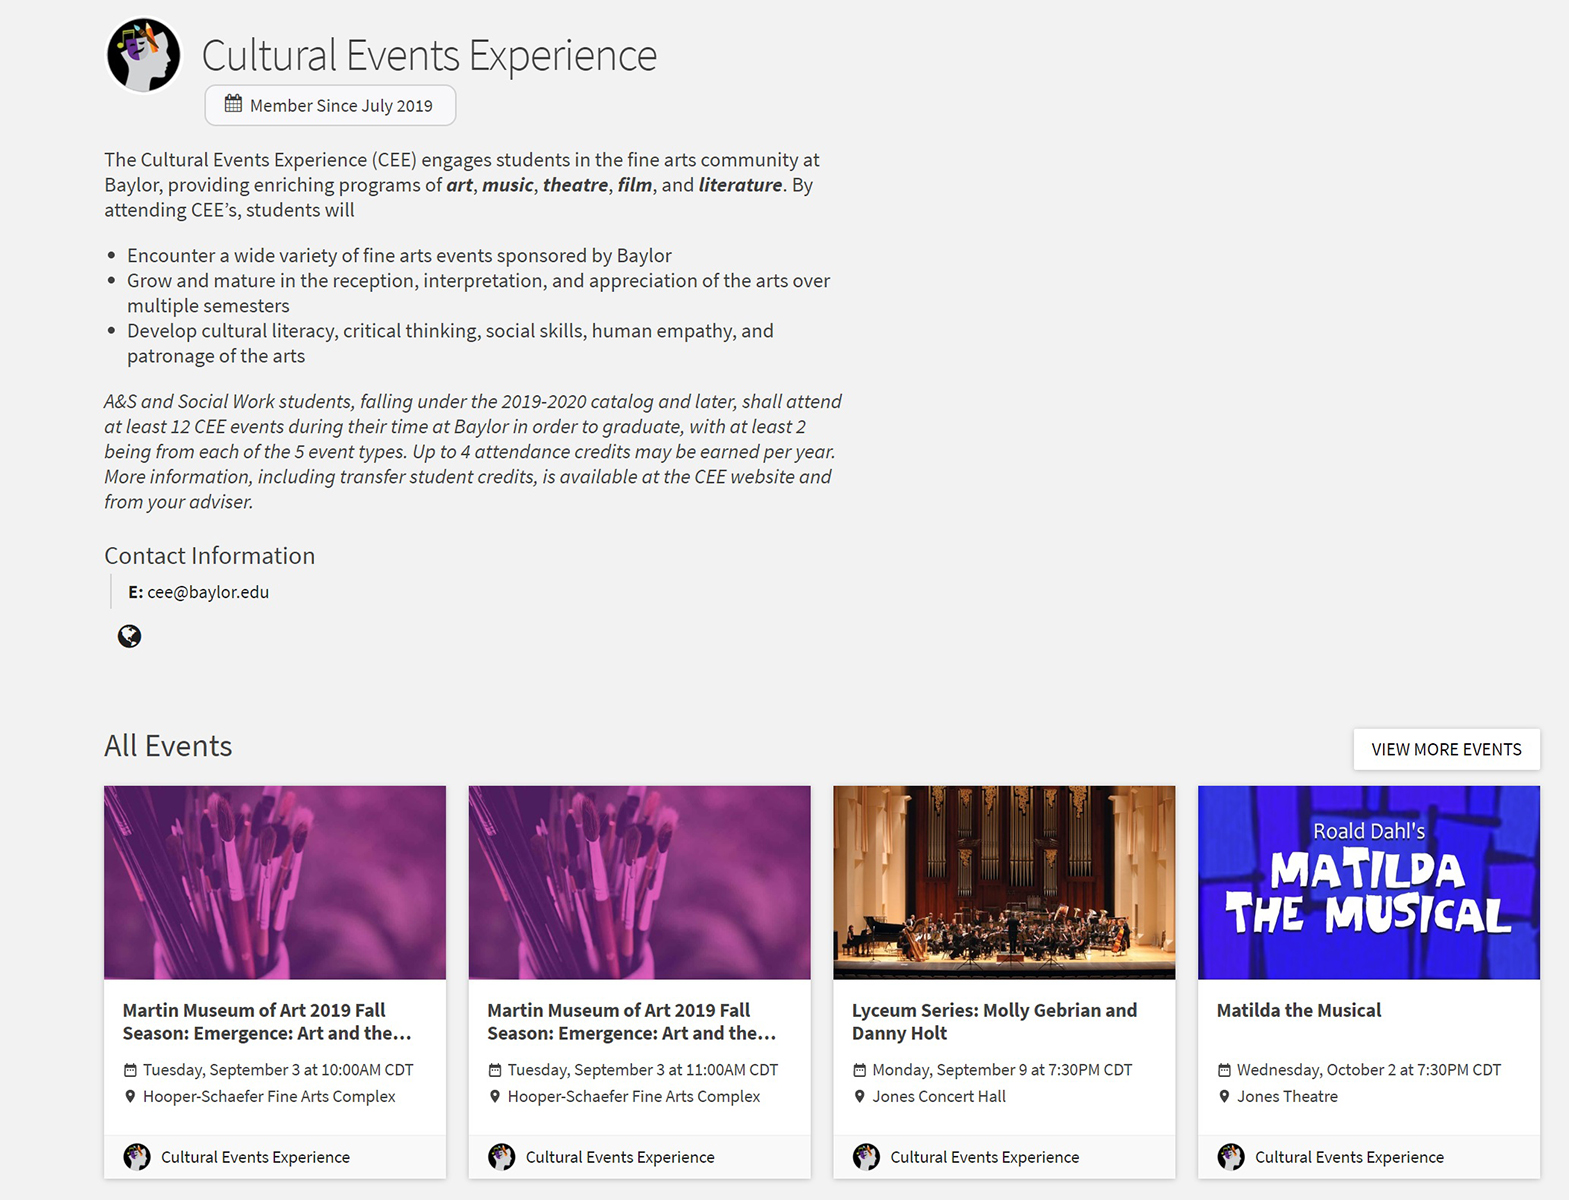Click location pin icon beside Jones Concert Hall
Screen dimensions: 1569x1200
click(x=859, y=1097)
